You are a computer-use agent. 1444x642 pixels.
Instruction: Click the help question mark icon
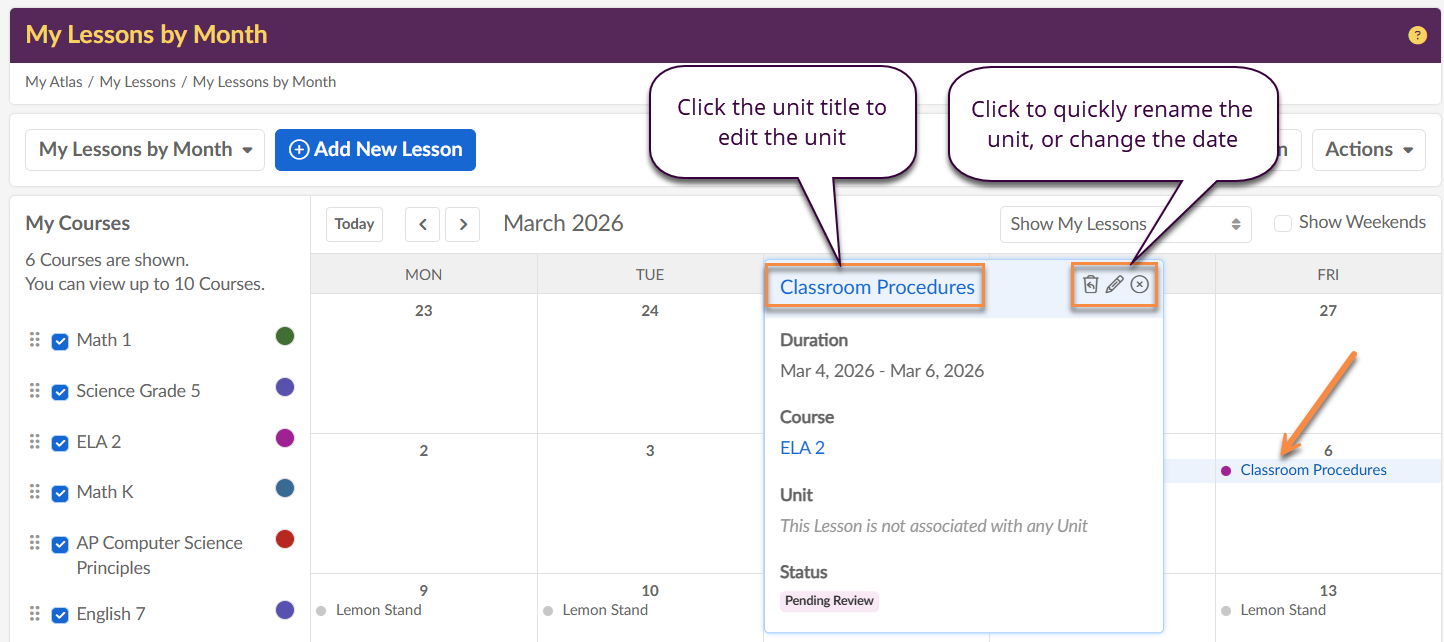pyautogui.click(x=1417, y=35)
